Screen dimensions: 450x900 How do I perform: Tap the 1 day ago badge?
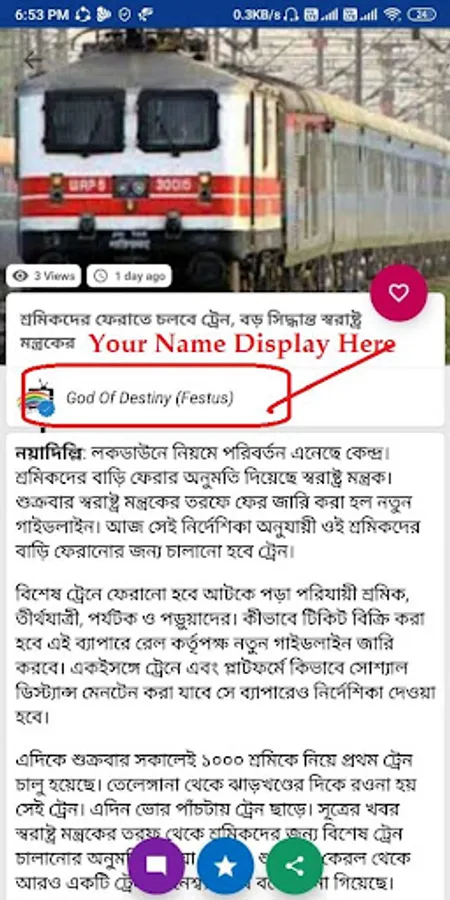129,276
